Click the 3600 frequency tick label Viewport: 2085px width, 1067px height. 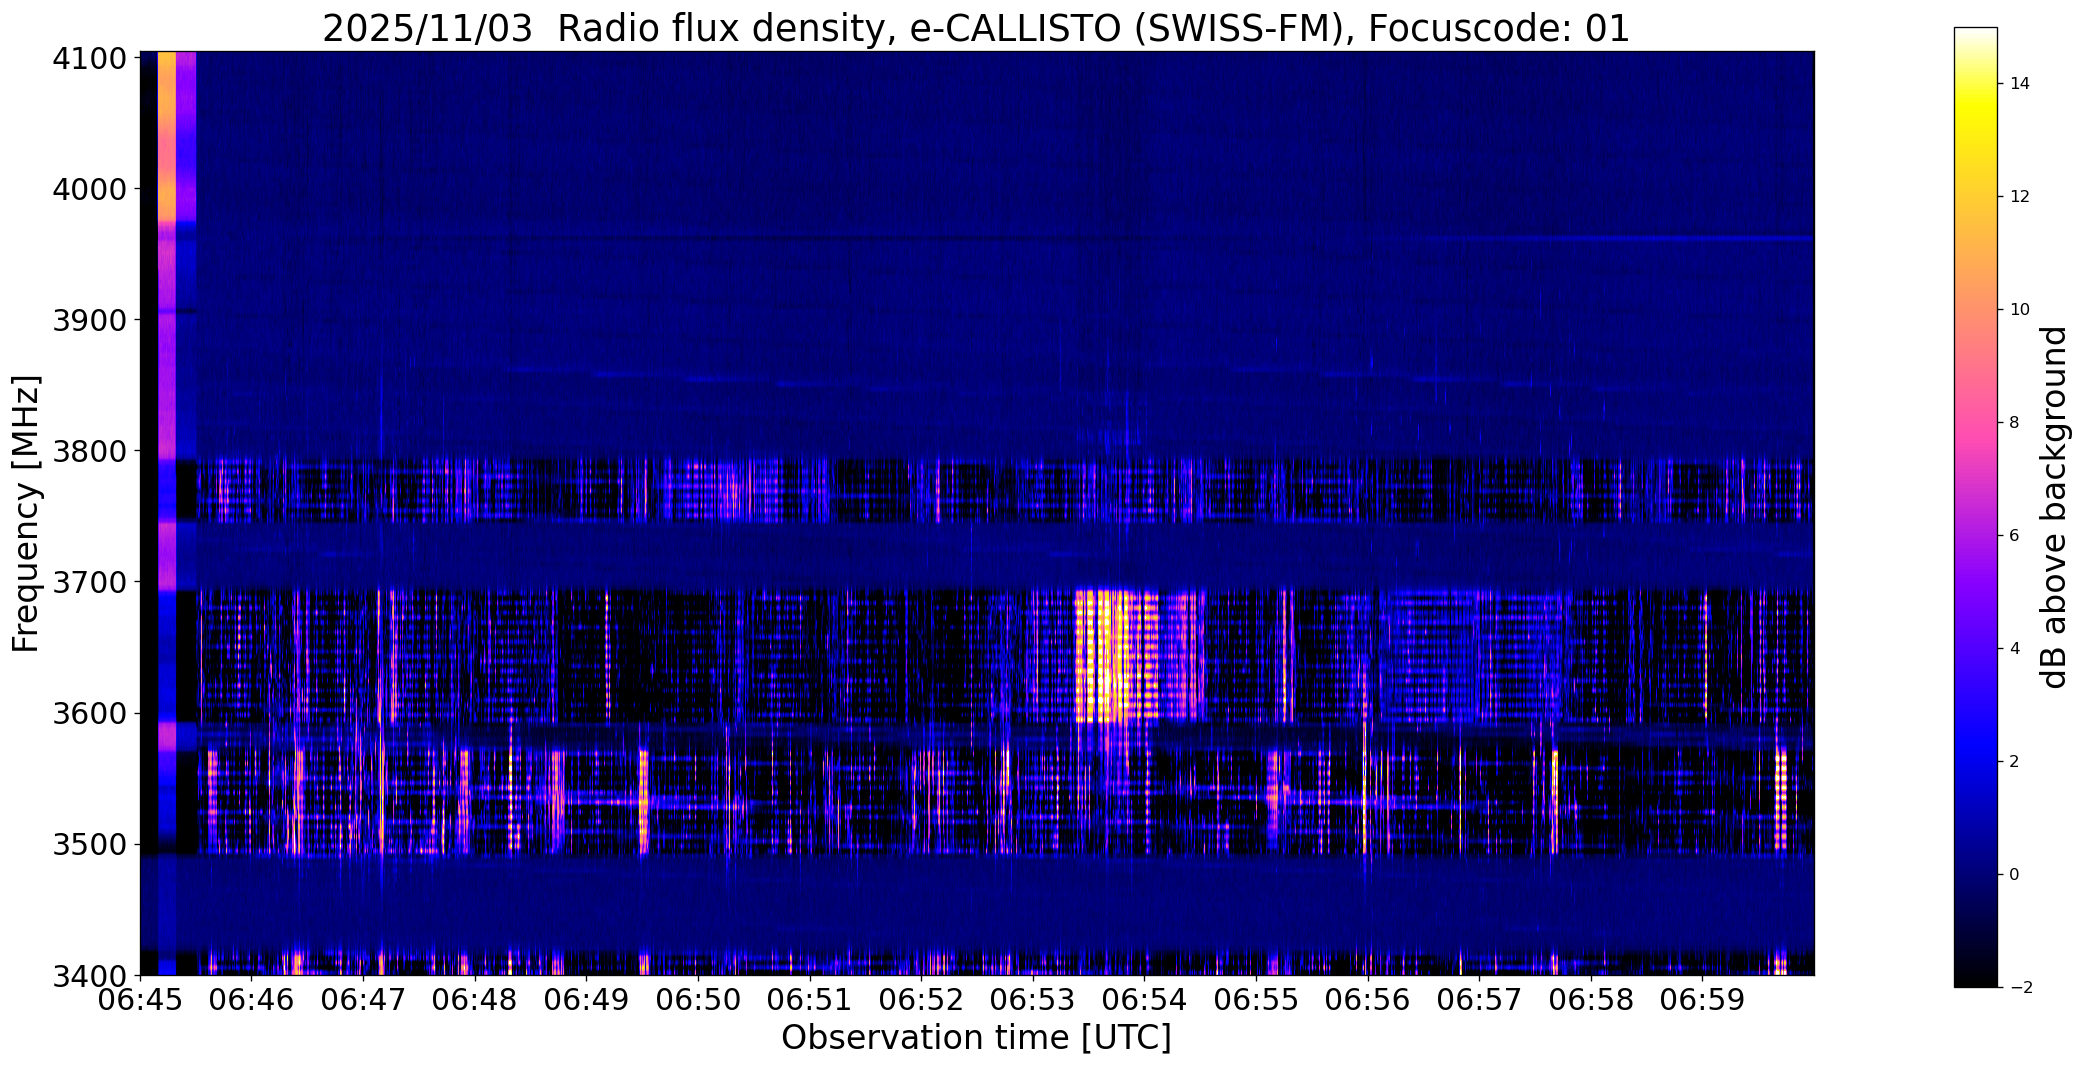tap(89, 714)
